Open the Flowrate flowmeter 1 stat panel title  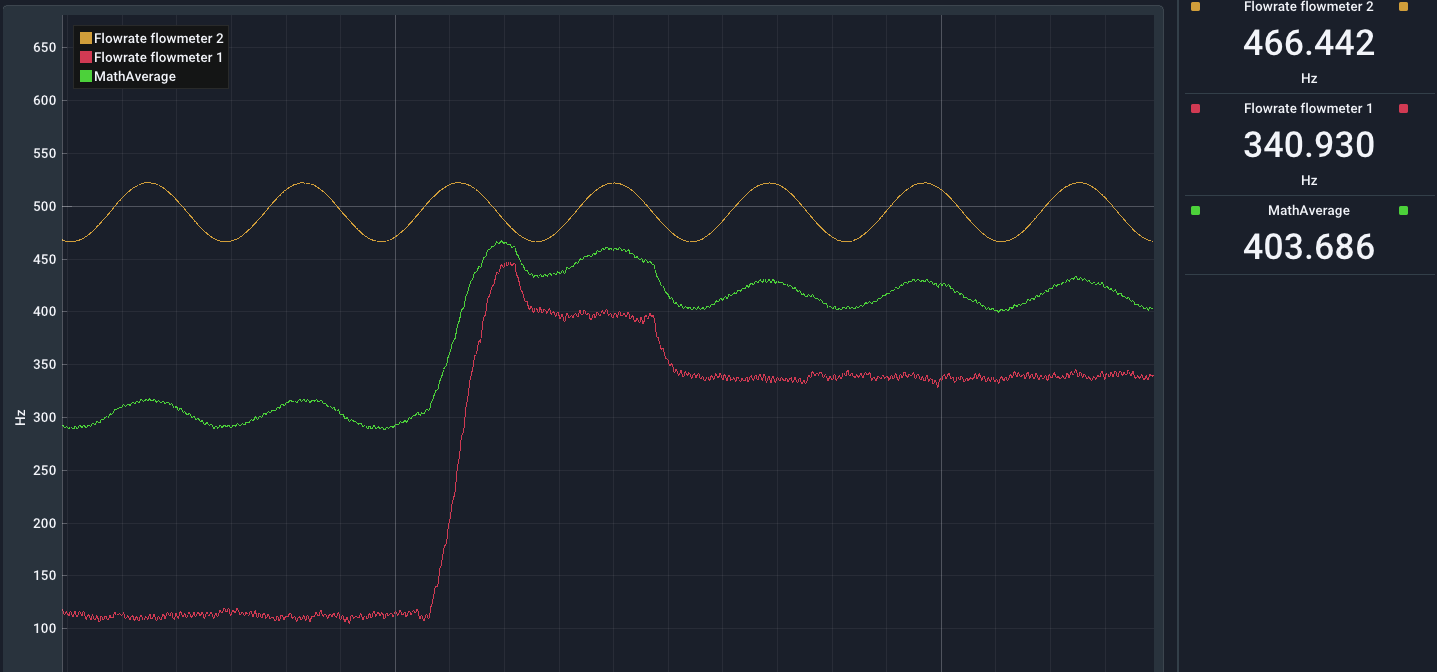point(1309,109)
